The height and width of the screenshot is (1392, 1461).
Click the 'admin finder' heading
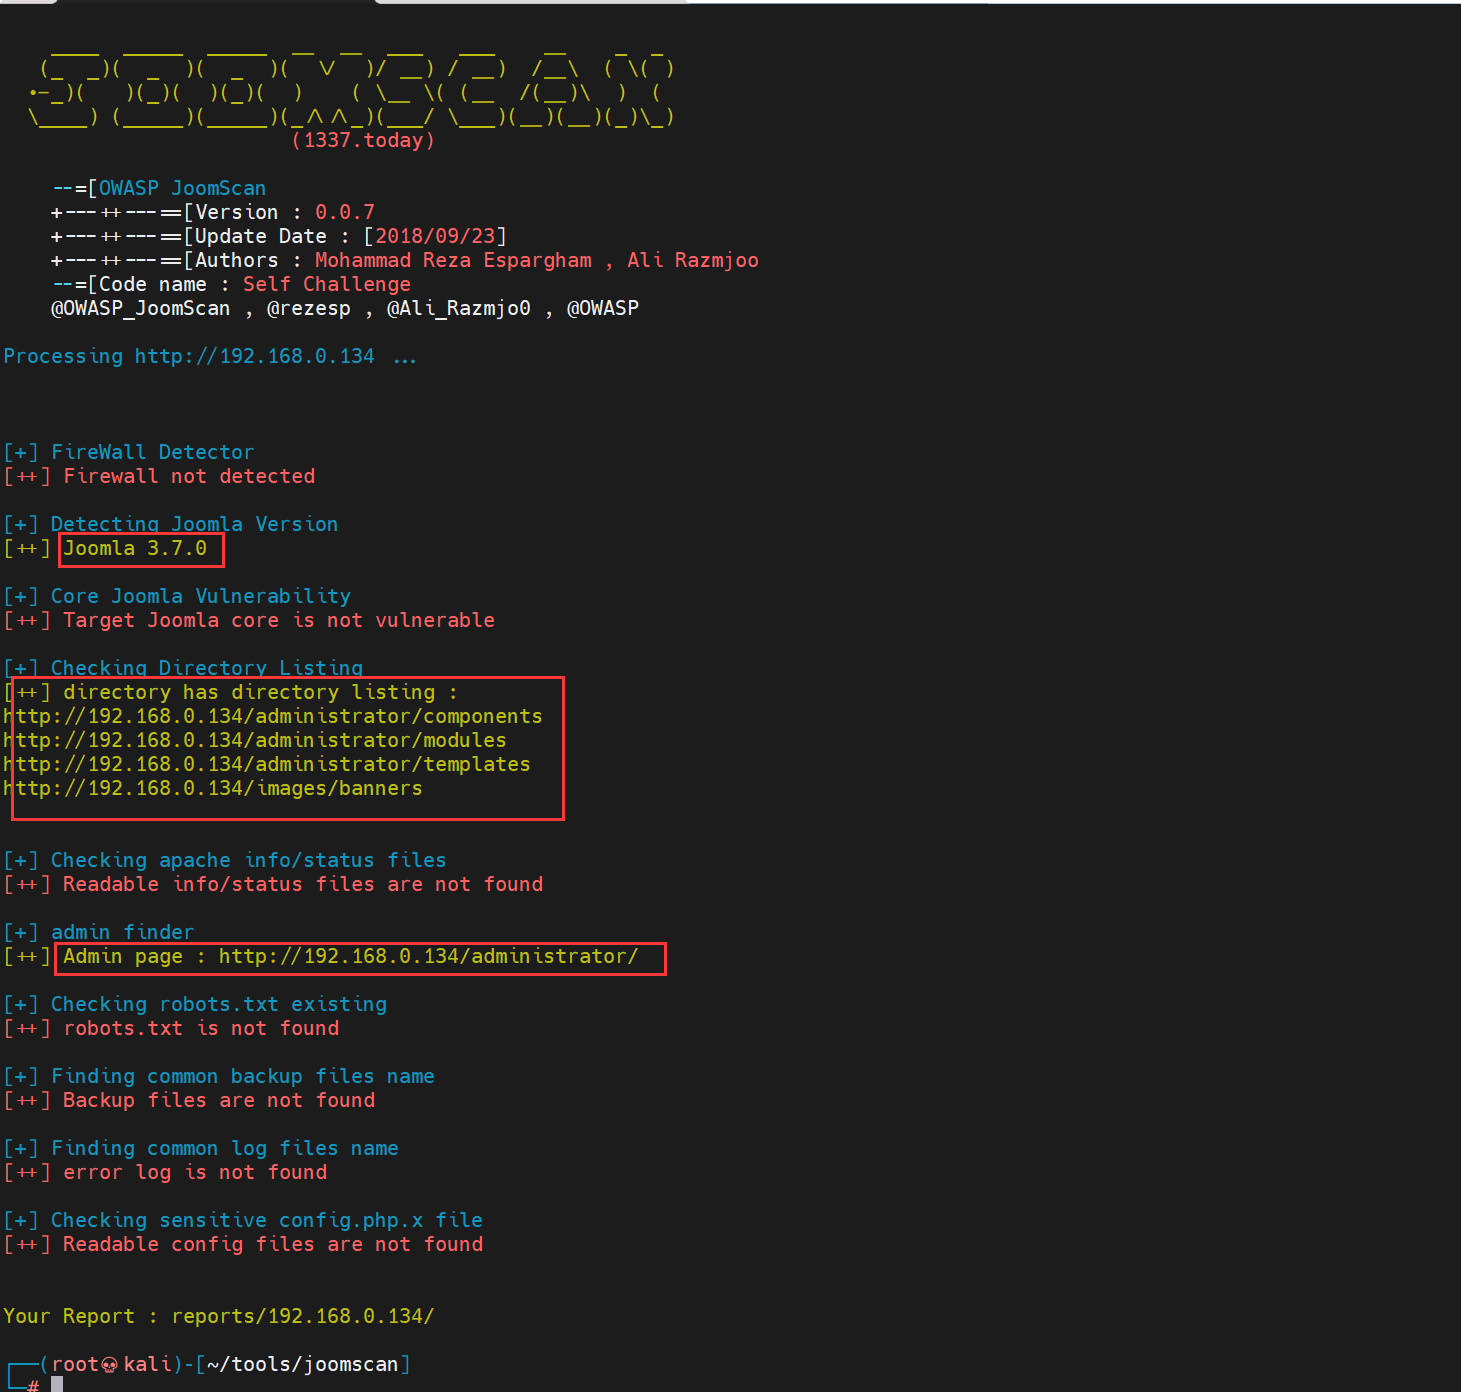123,932
